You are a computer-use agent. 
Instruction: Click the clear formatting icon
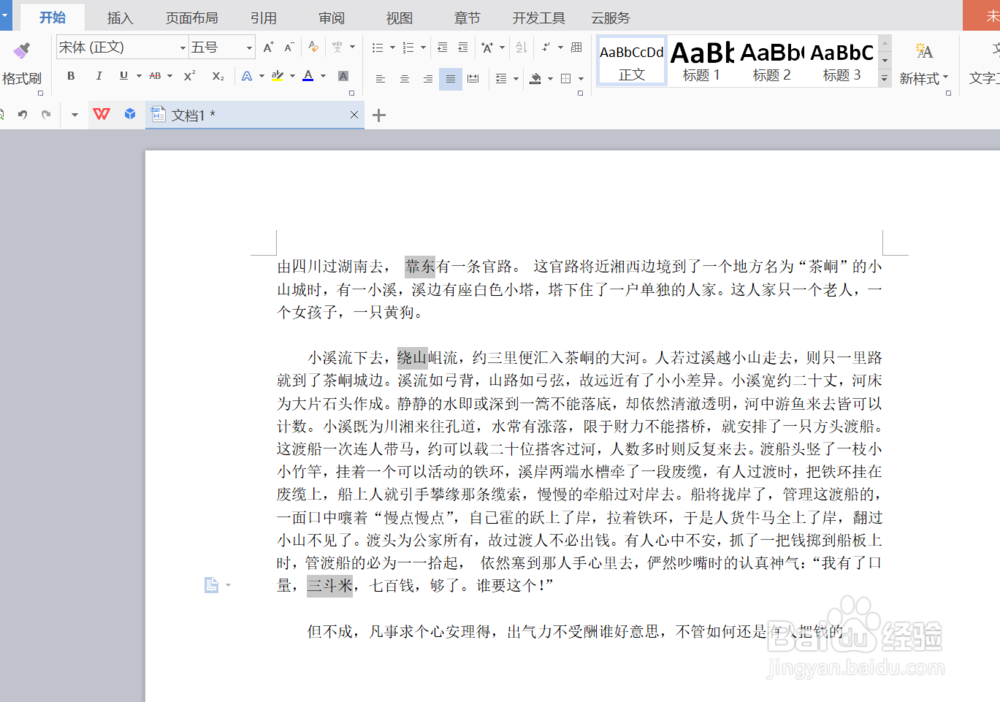[313, 44]
